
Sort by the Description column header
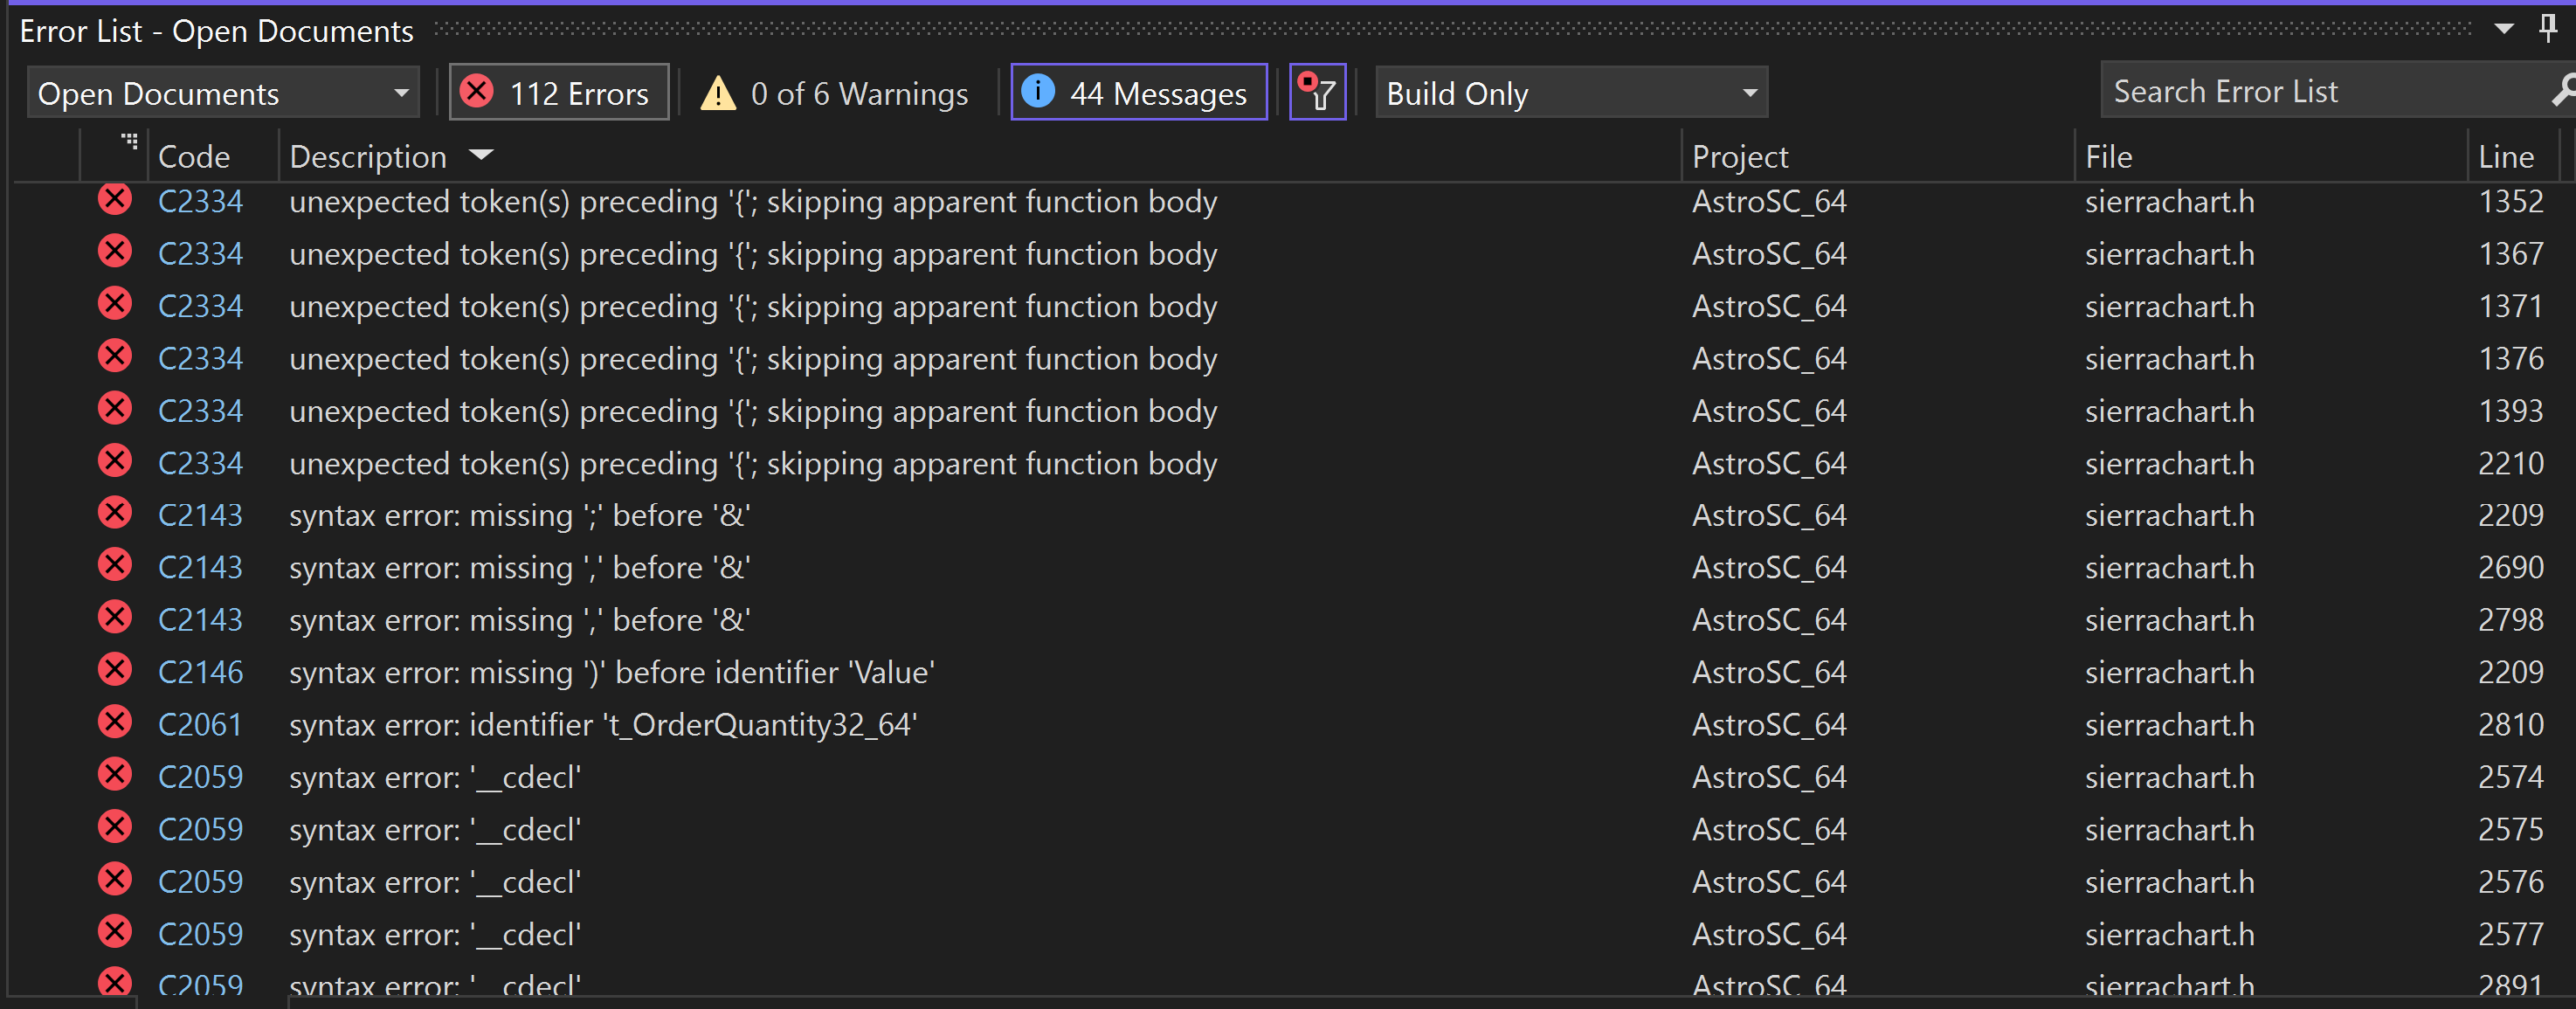(368, 157)
